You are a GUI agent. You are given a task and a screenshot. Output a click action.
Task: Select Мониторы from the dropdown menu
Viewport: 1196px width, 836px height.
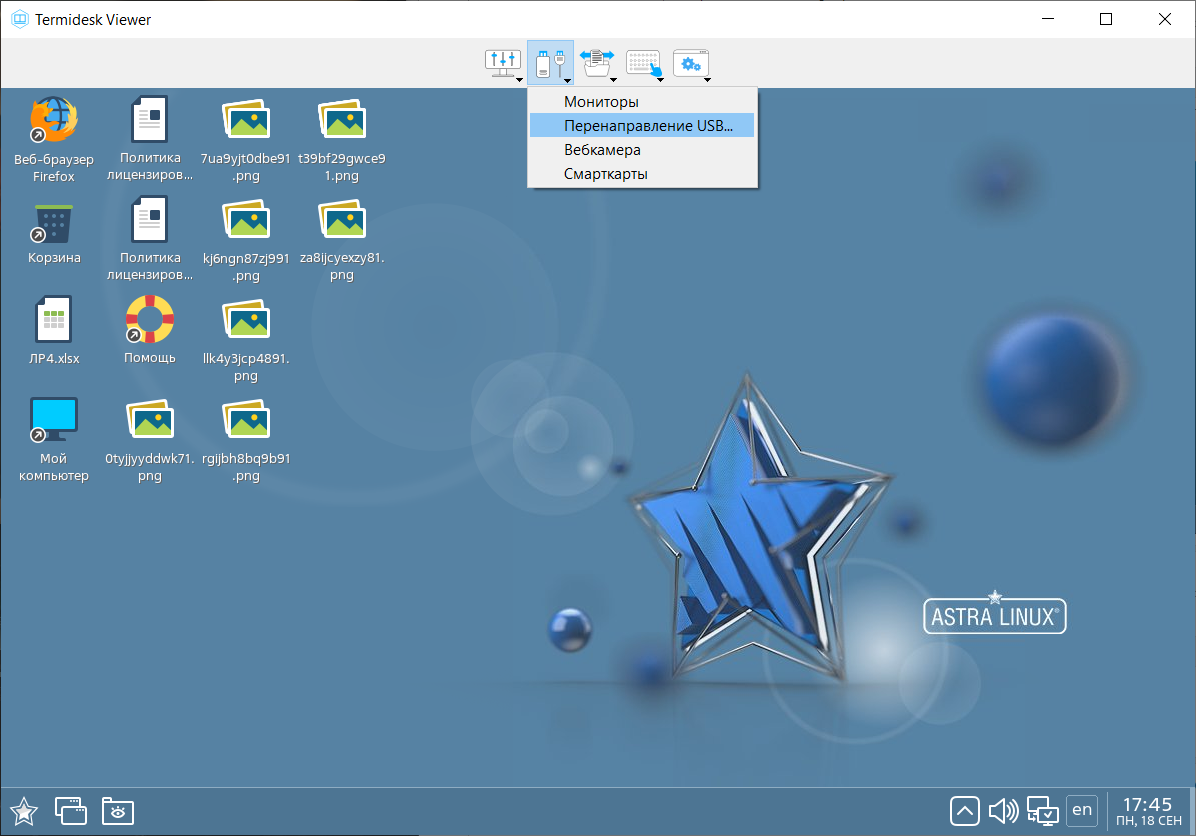pyautogui.click(x=601, y=101)
